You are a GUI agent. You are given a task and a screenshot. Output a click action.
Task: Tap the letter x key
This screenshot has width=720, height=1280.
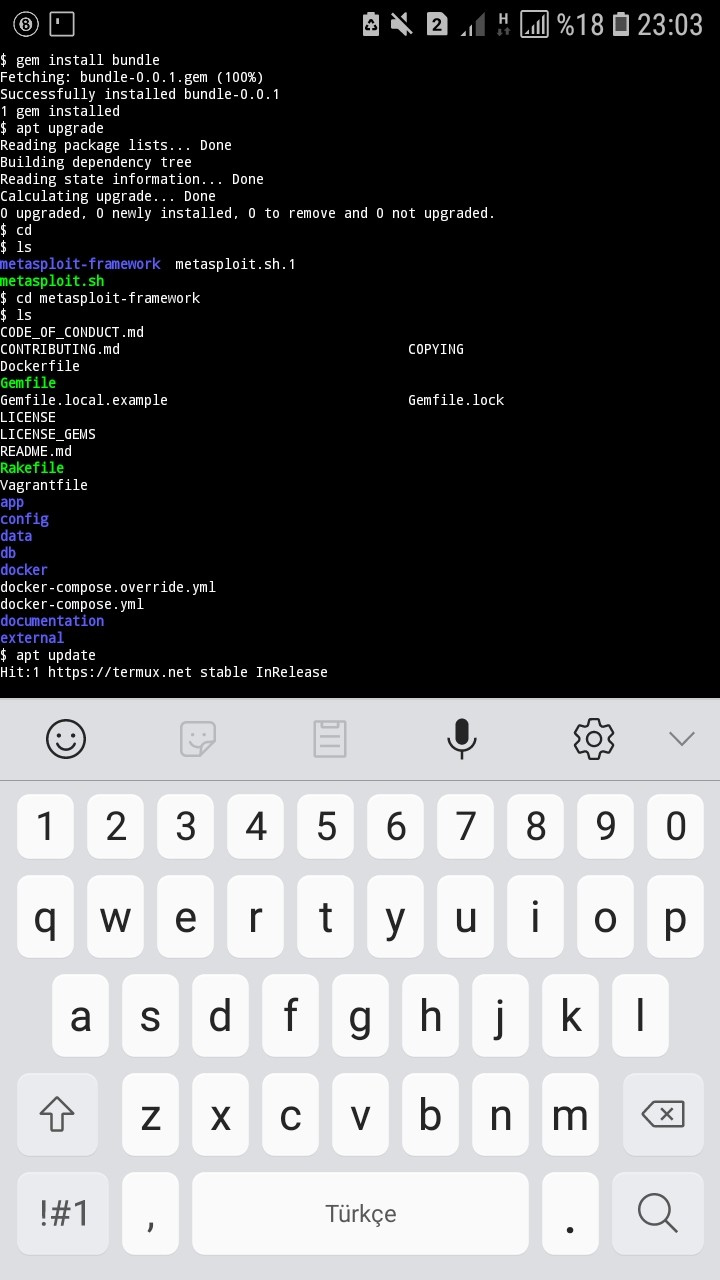click(x=220, y=1114)
